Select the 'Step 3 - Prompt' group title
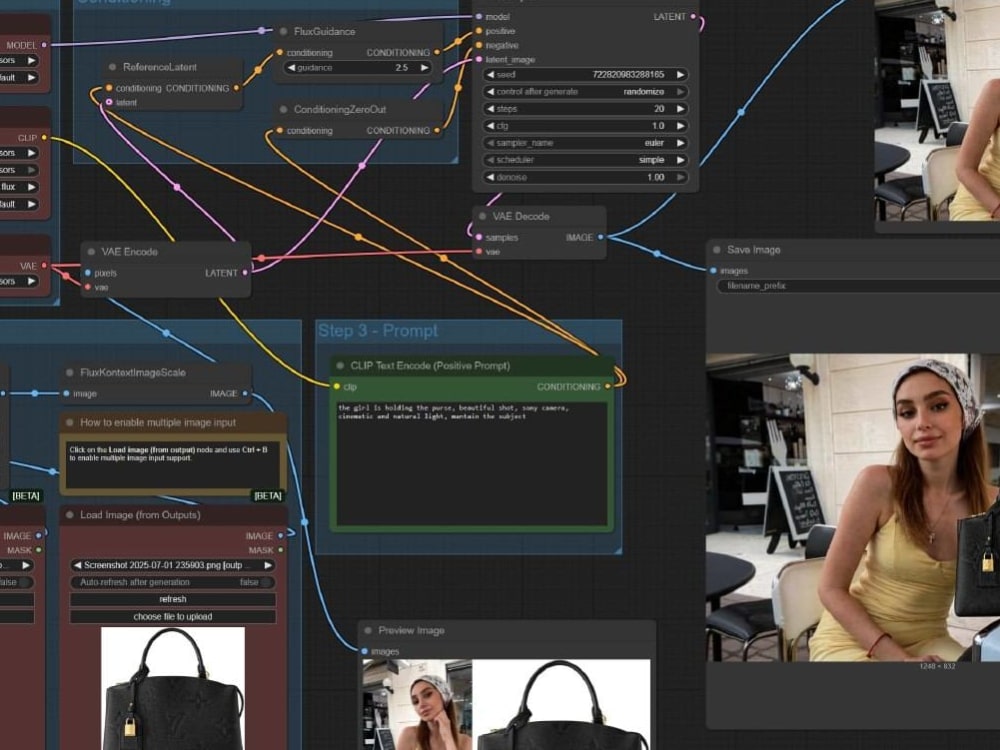 point(378,331)
